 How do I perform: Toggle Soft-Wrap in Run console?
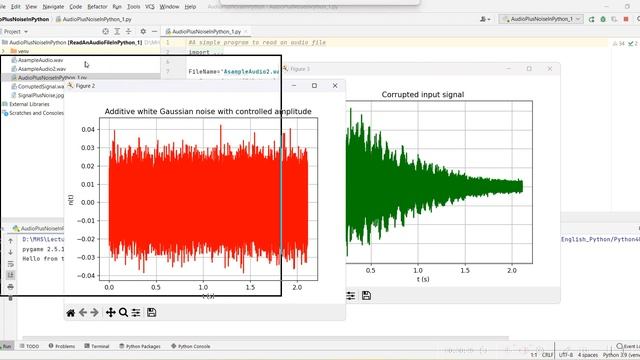pos(11,264)
